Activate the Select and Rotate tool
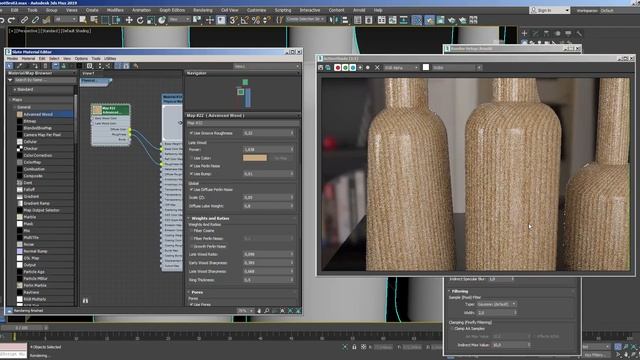640x360 pixels. [140, 20]
